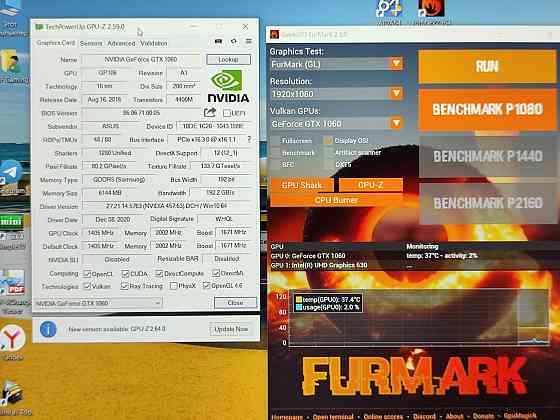Toggle CUDA checkbox
Viewport: 560px width, 420px height.
pos(125,274)
